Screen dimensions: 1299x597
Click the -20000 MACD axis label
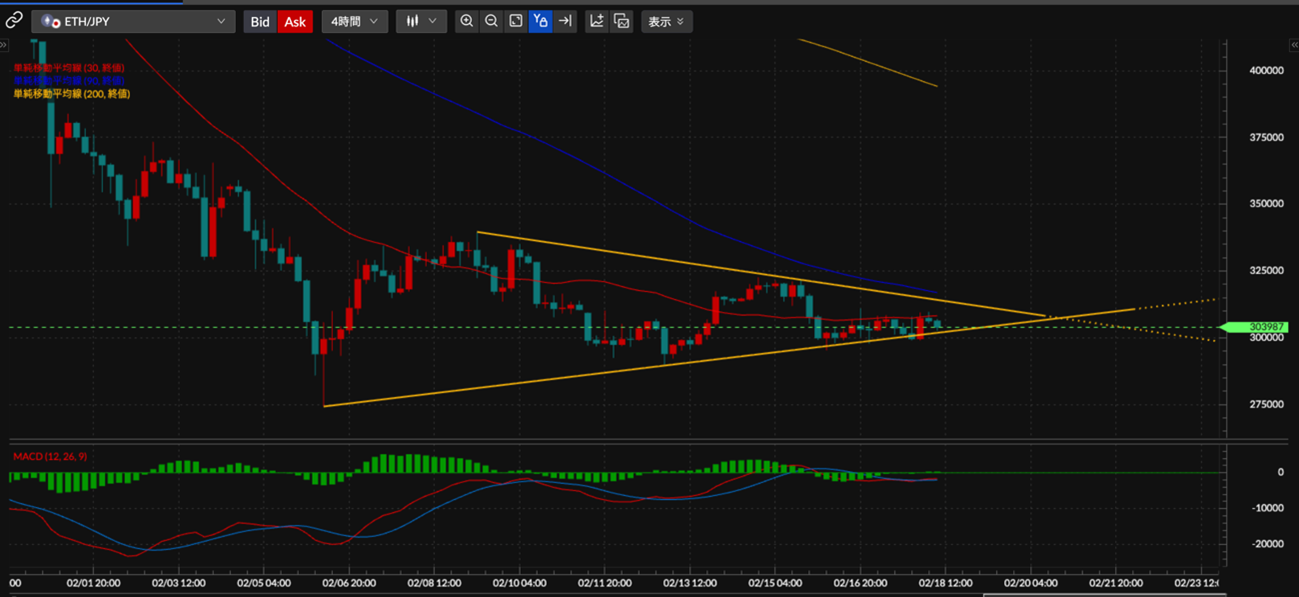[1267, 544]
